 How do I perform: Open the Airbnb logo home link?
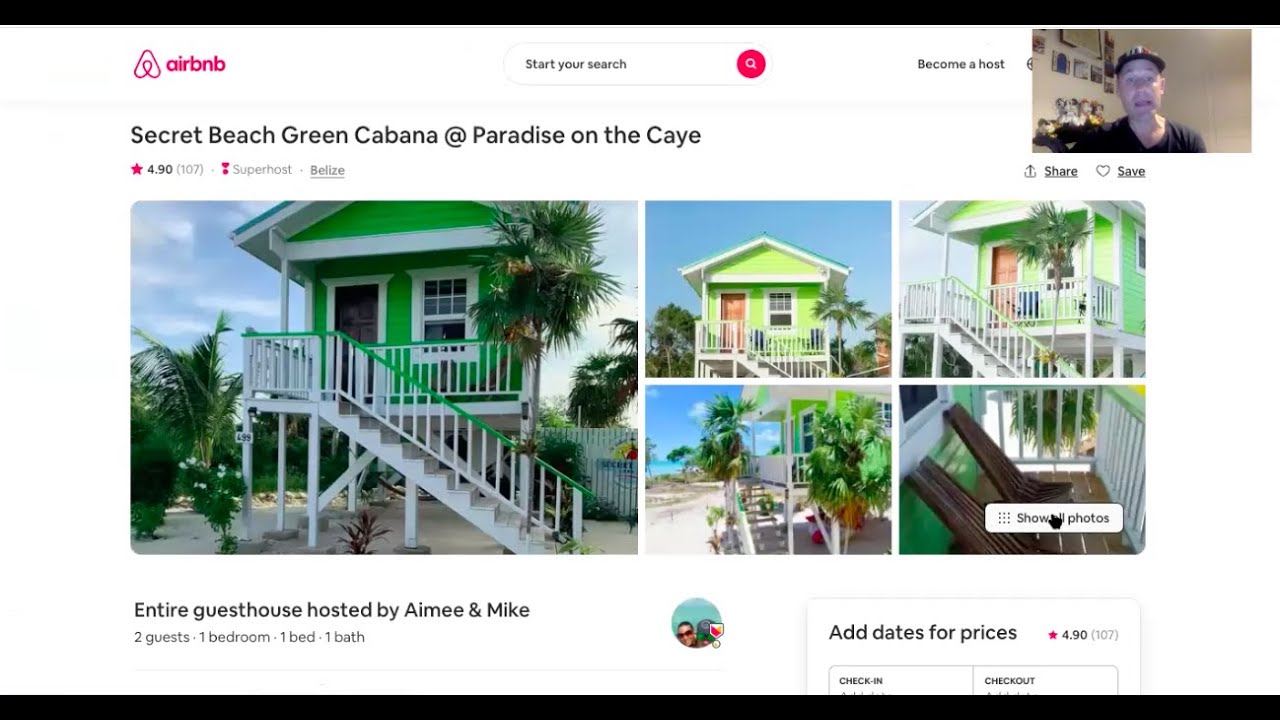[180, 64]
